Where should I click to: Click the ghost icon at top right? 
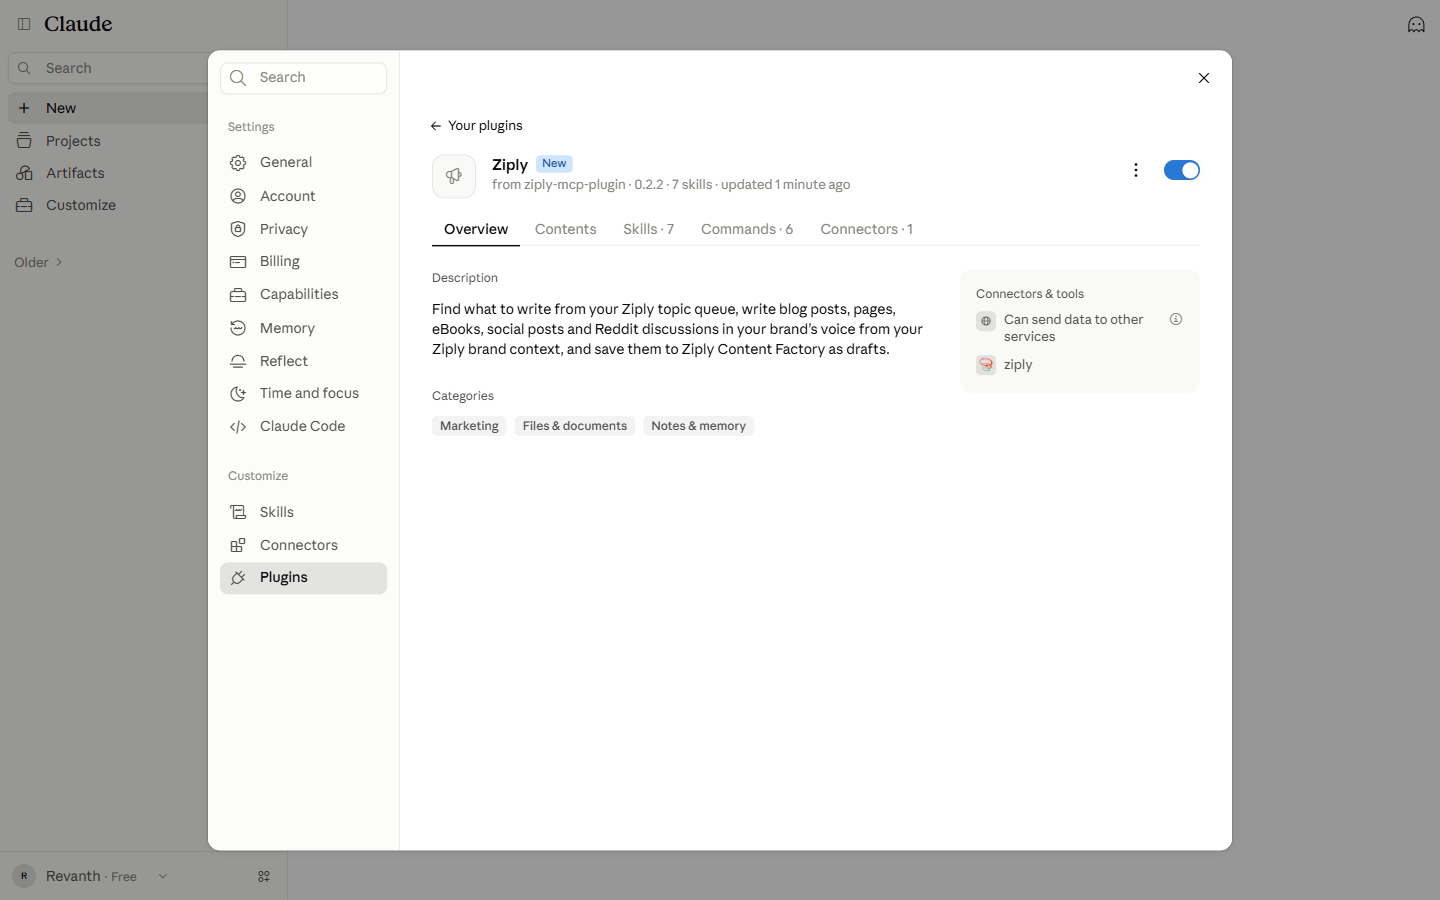click(1416, 24)
